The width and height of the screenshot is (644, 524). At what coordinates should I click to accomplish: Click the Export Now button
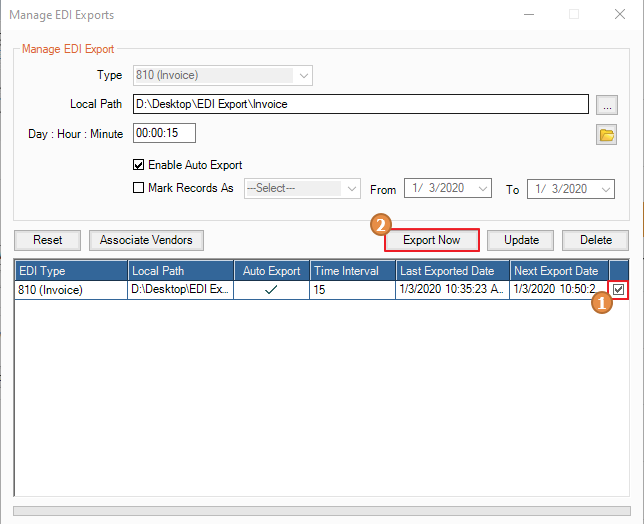[x=432, y=240]
